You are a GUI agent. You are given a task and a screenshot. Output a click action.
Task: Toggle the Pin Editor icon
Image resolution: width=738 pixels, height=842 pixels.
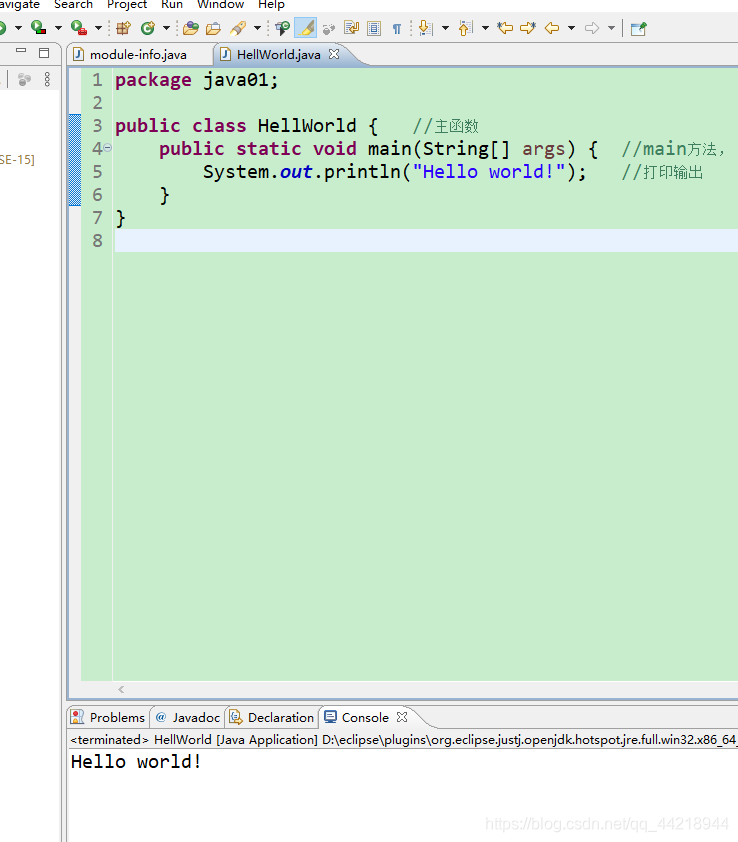638,28
